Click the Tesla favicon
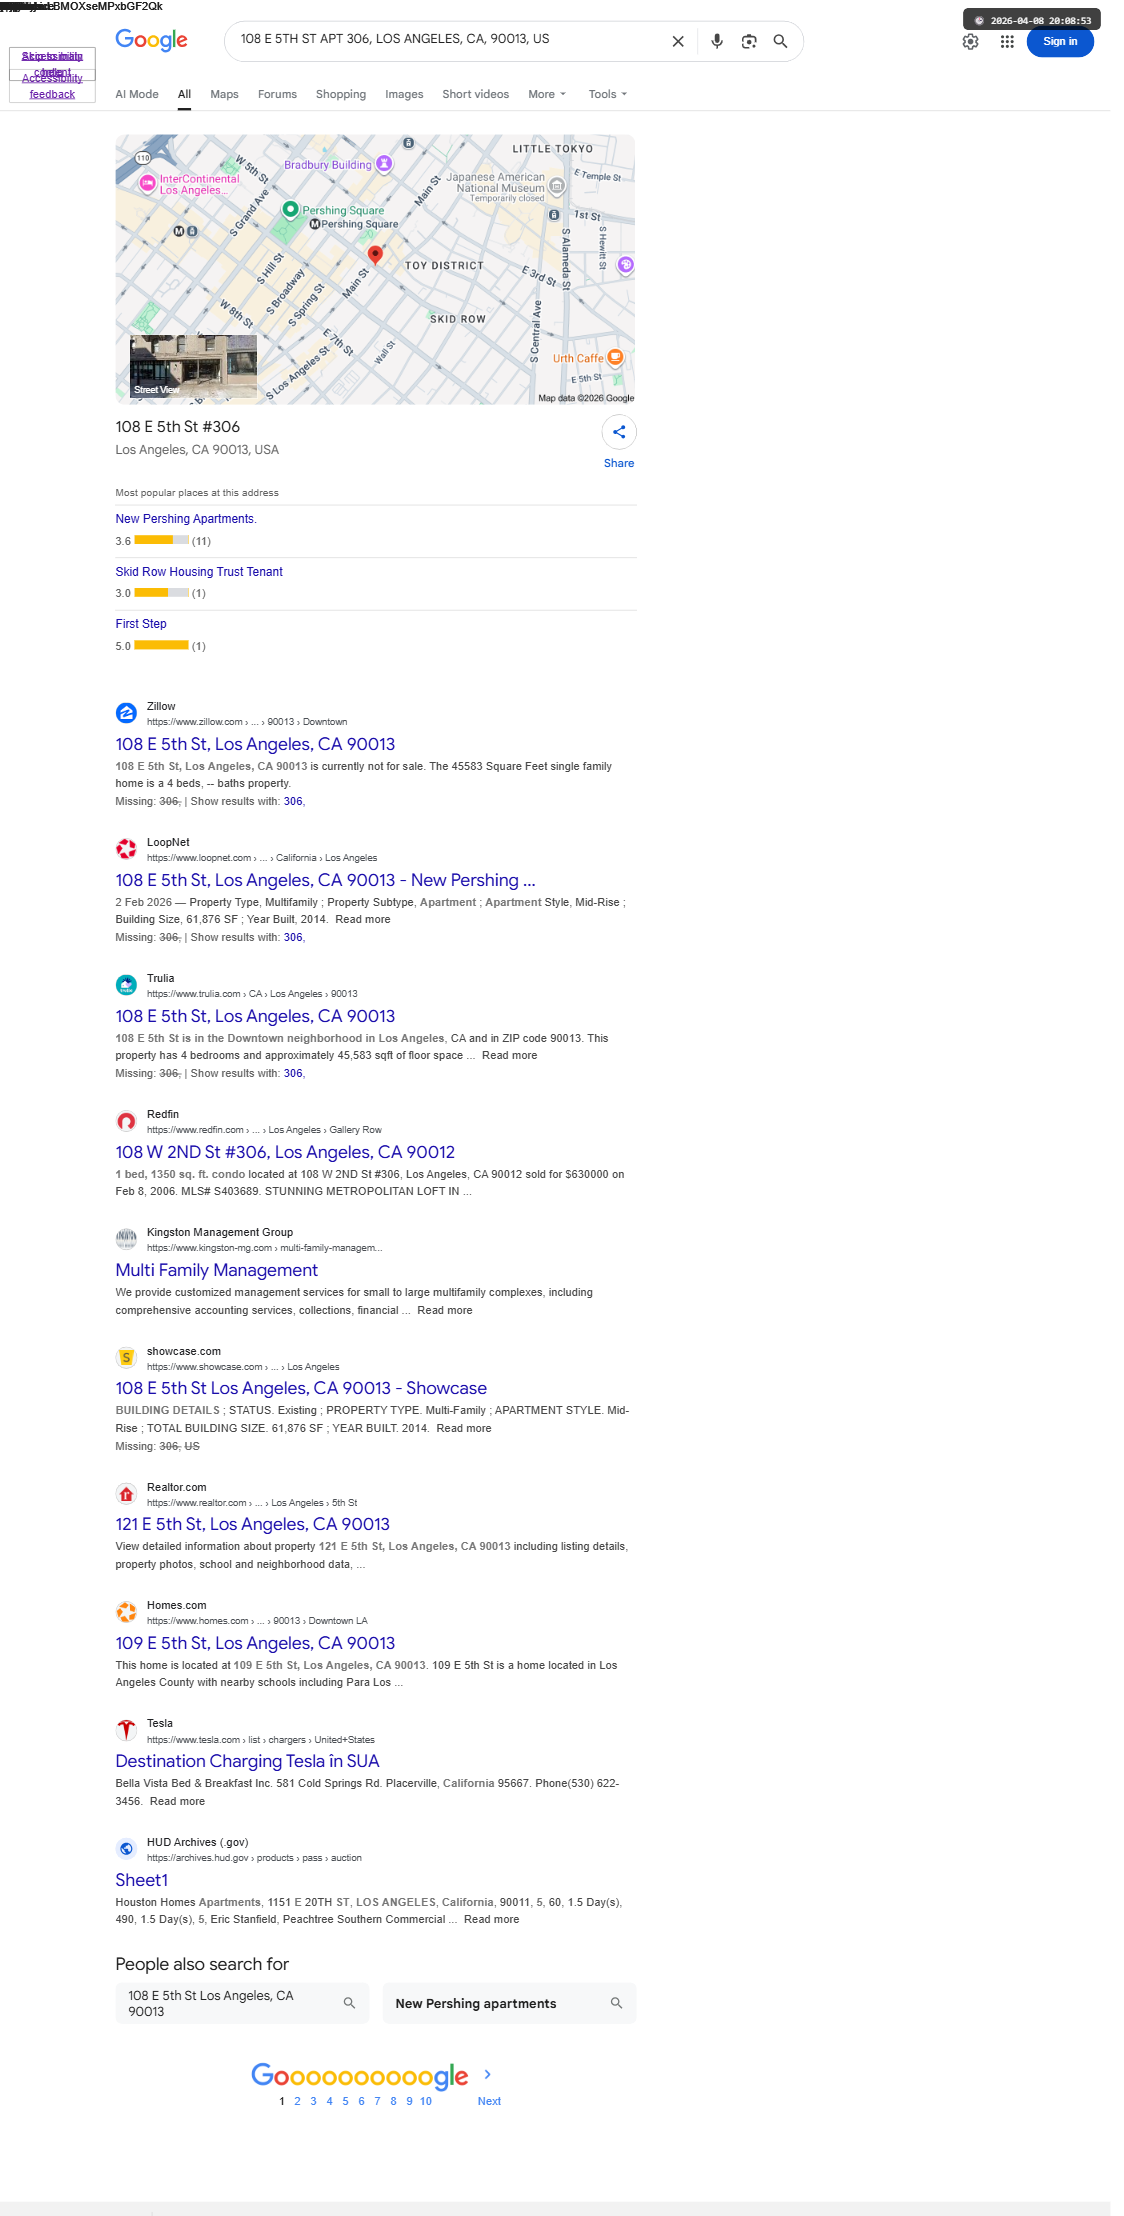The width and height of the screenshot is (1124, 2216). coord(126,1730)
